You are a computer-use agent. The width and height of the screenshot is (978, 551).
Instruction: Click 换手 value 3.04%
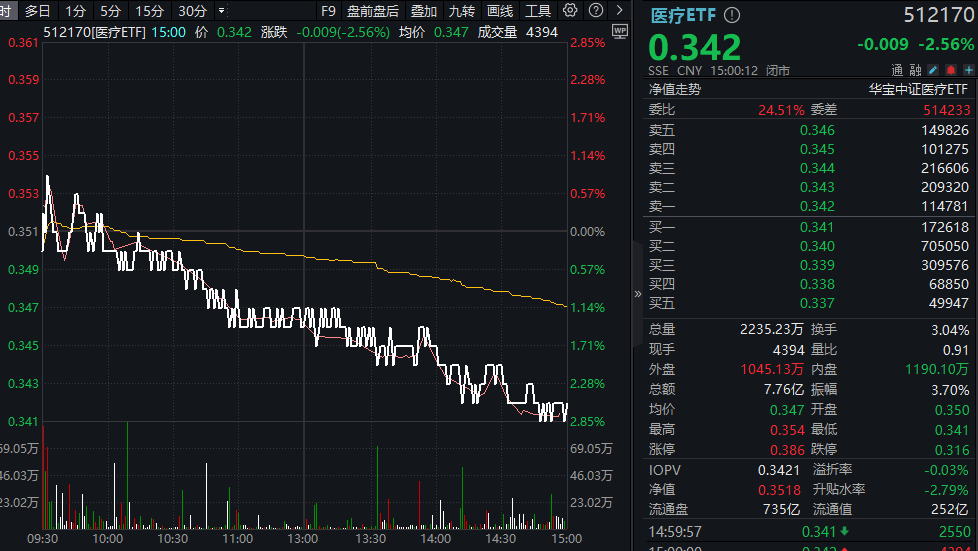(x=950, y=329)
